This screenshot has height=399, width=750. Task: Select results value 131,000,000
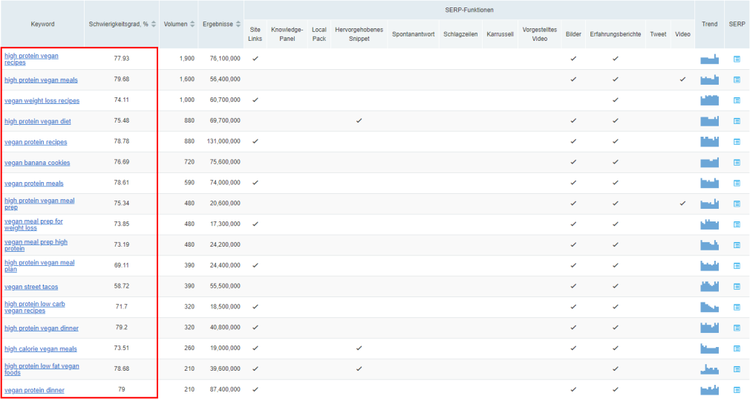(224, 141)
